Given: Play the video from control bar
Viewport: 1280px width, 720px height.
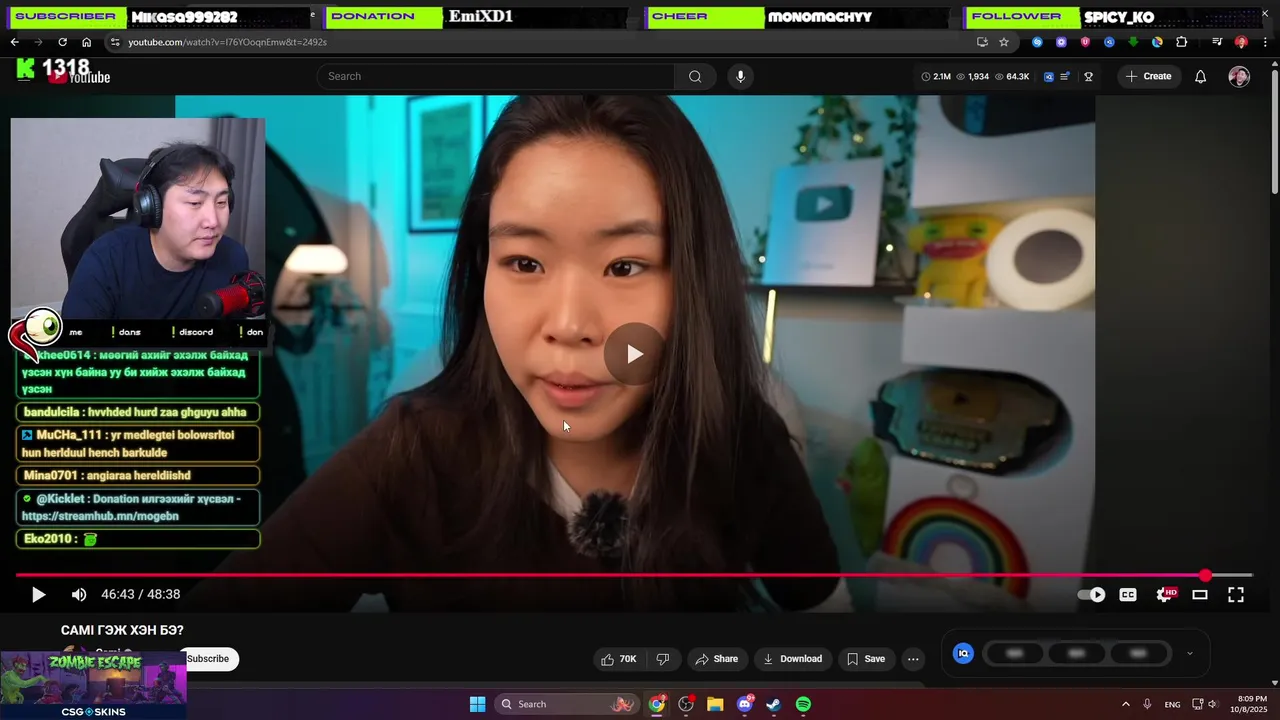Looking at the screenshot, I should pyautogui.click(x=38, y=594).
